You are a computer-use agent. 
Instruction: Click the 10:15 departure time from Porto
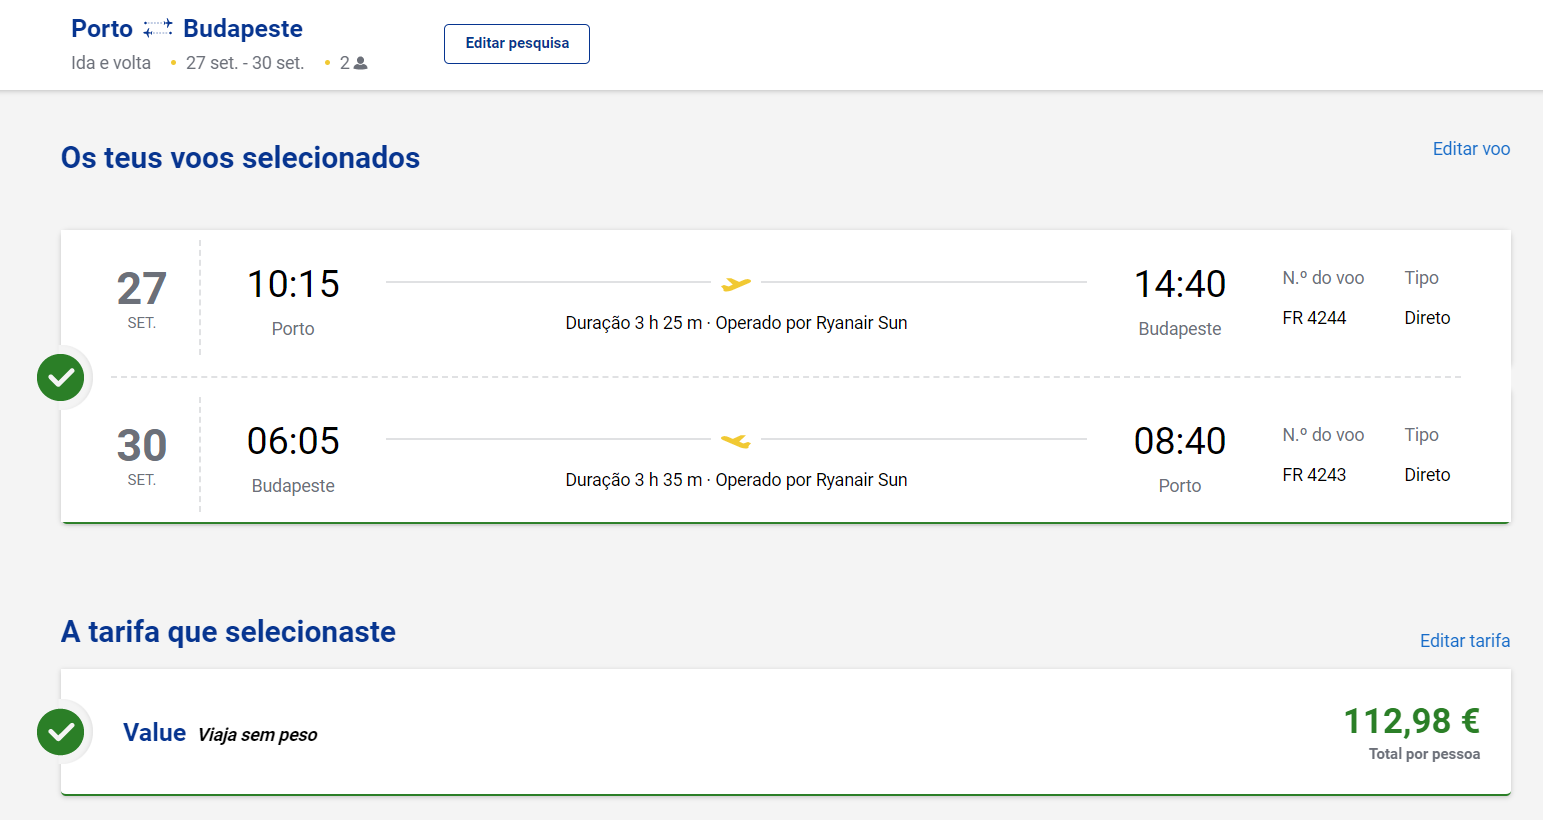click(x=293, y=285)
